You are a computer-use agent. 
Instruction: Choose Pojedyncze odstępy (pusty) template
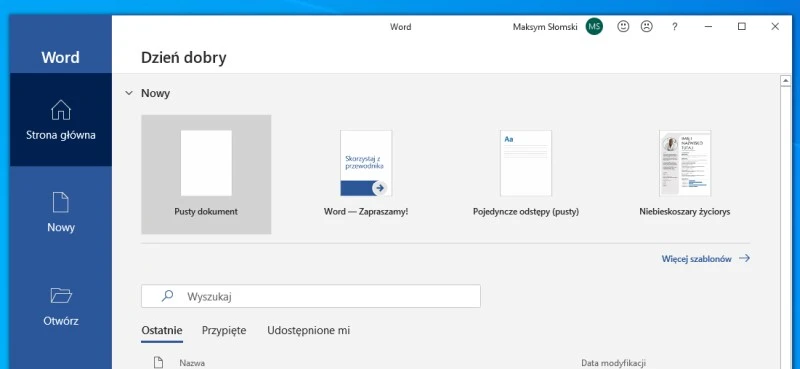click(526, 175)
